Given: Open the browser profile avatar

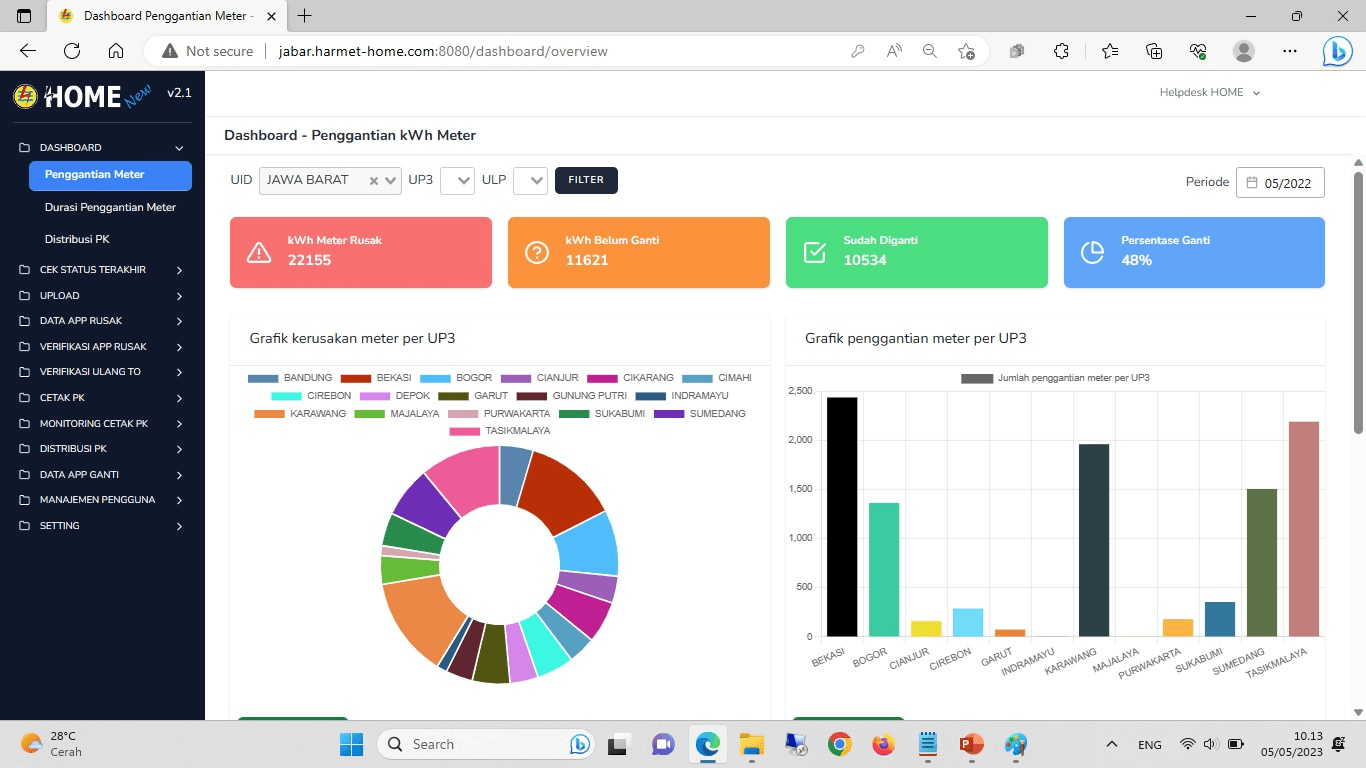Looking at the screenshot, I should point(1244,51).
